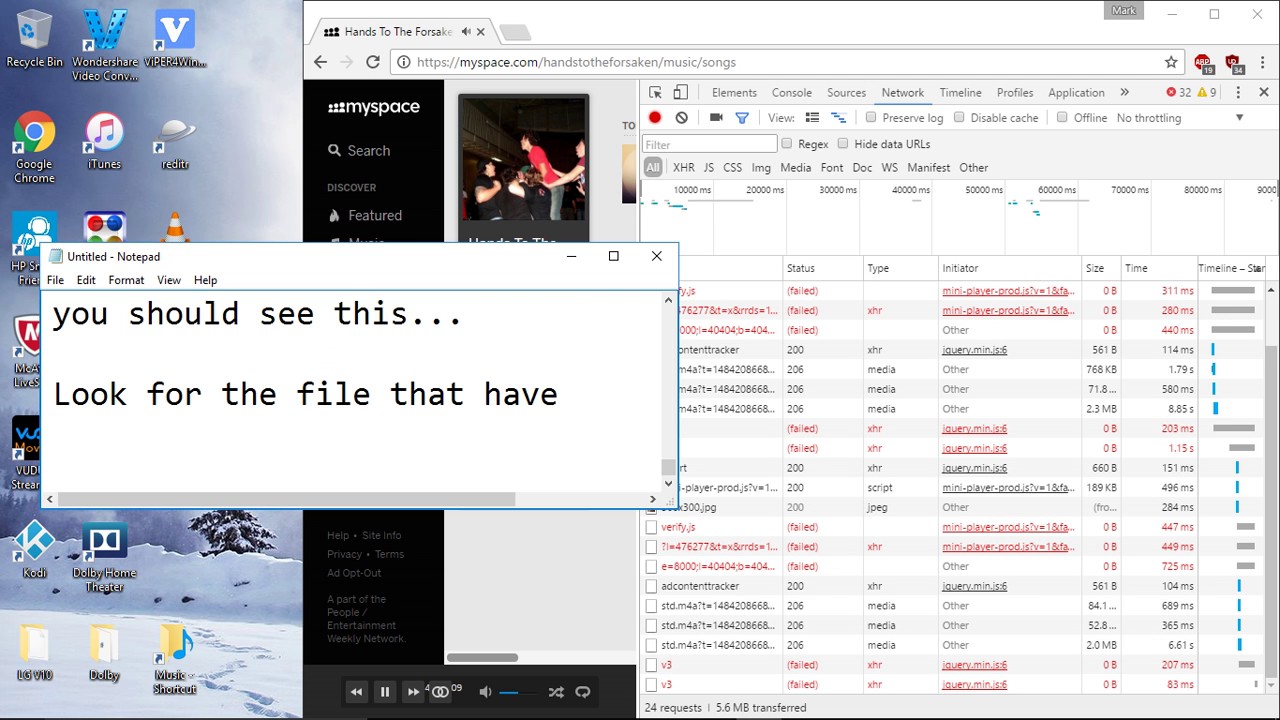Go back in the Chrome browser

320,62
